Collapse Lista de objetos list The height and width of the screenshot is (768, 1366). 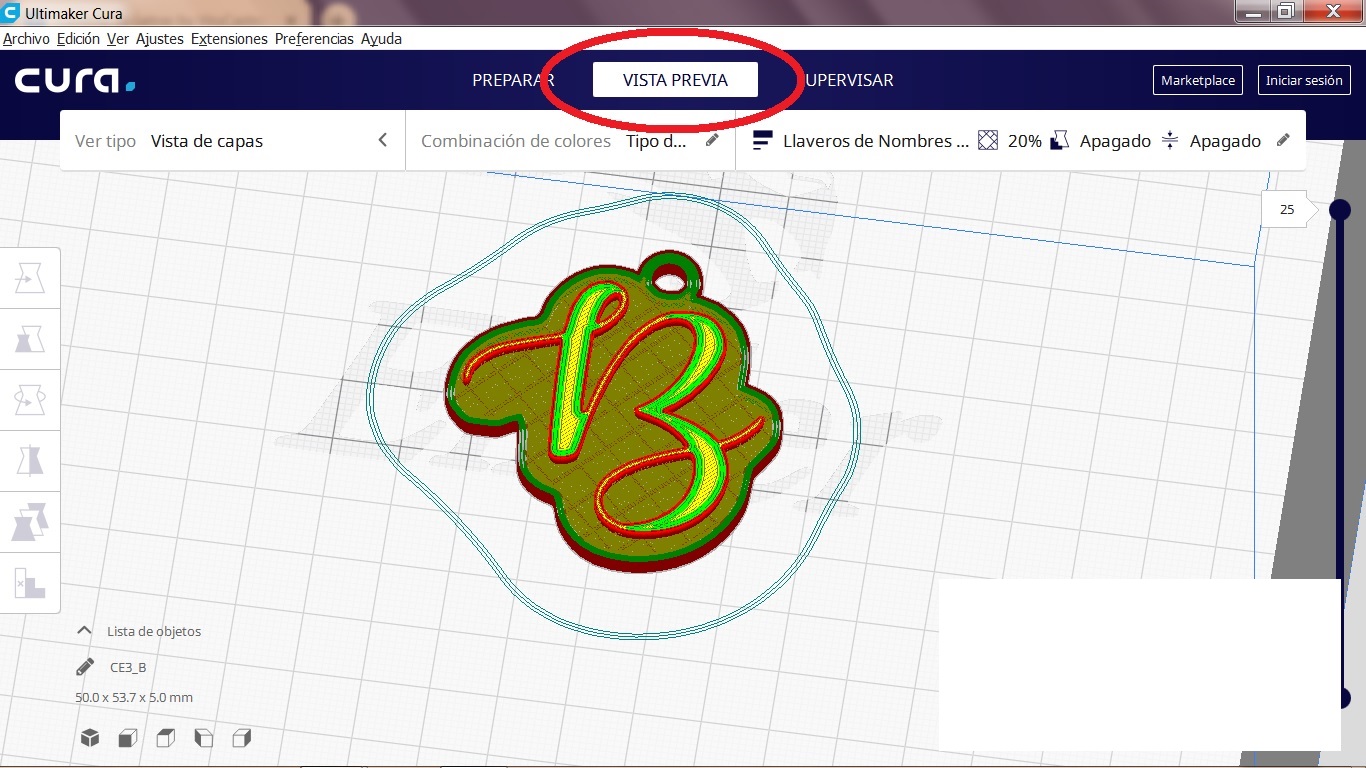click(85, 631)
